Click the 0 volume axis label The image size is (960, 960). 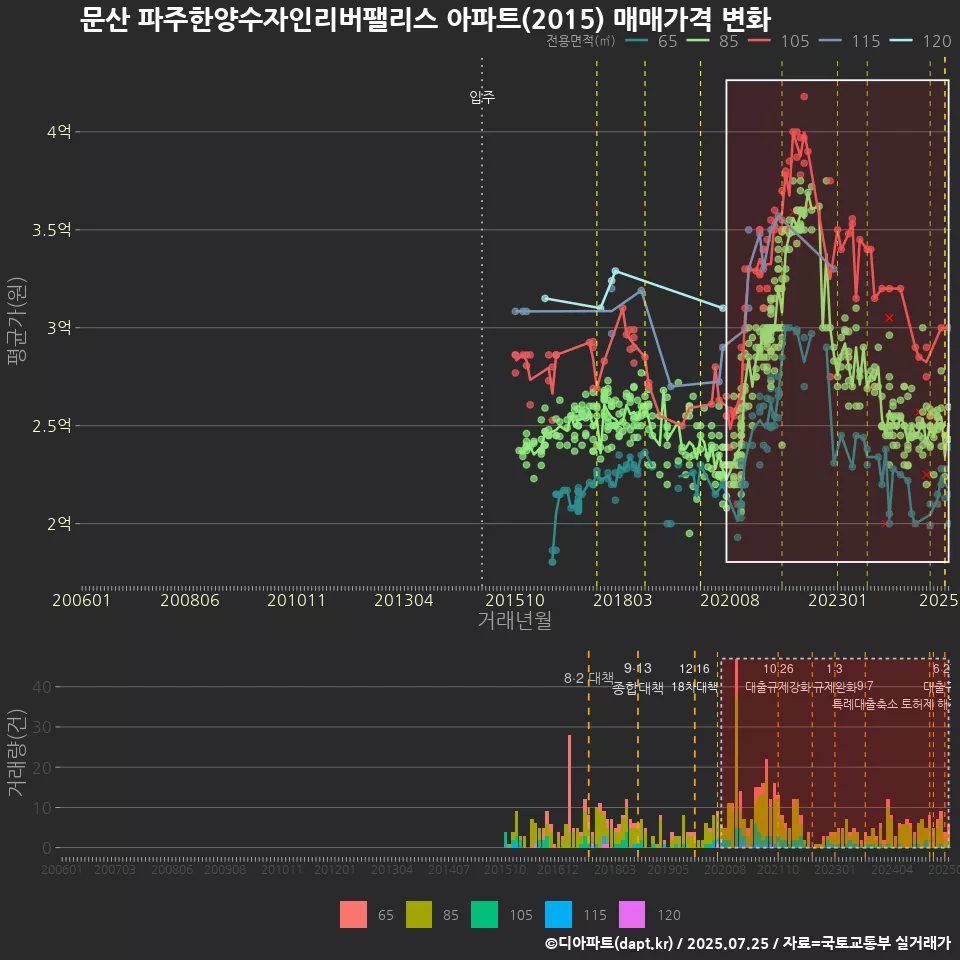point(47,849)
